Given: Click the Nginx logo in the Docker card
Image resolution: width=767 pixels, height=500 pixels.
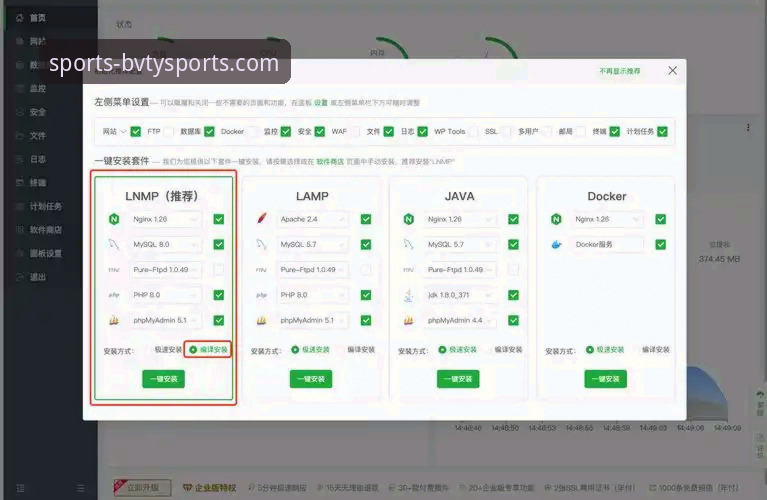Looking at the screenshot, I should pyautogui.click(x=556, y=219).
